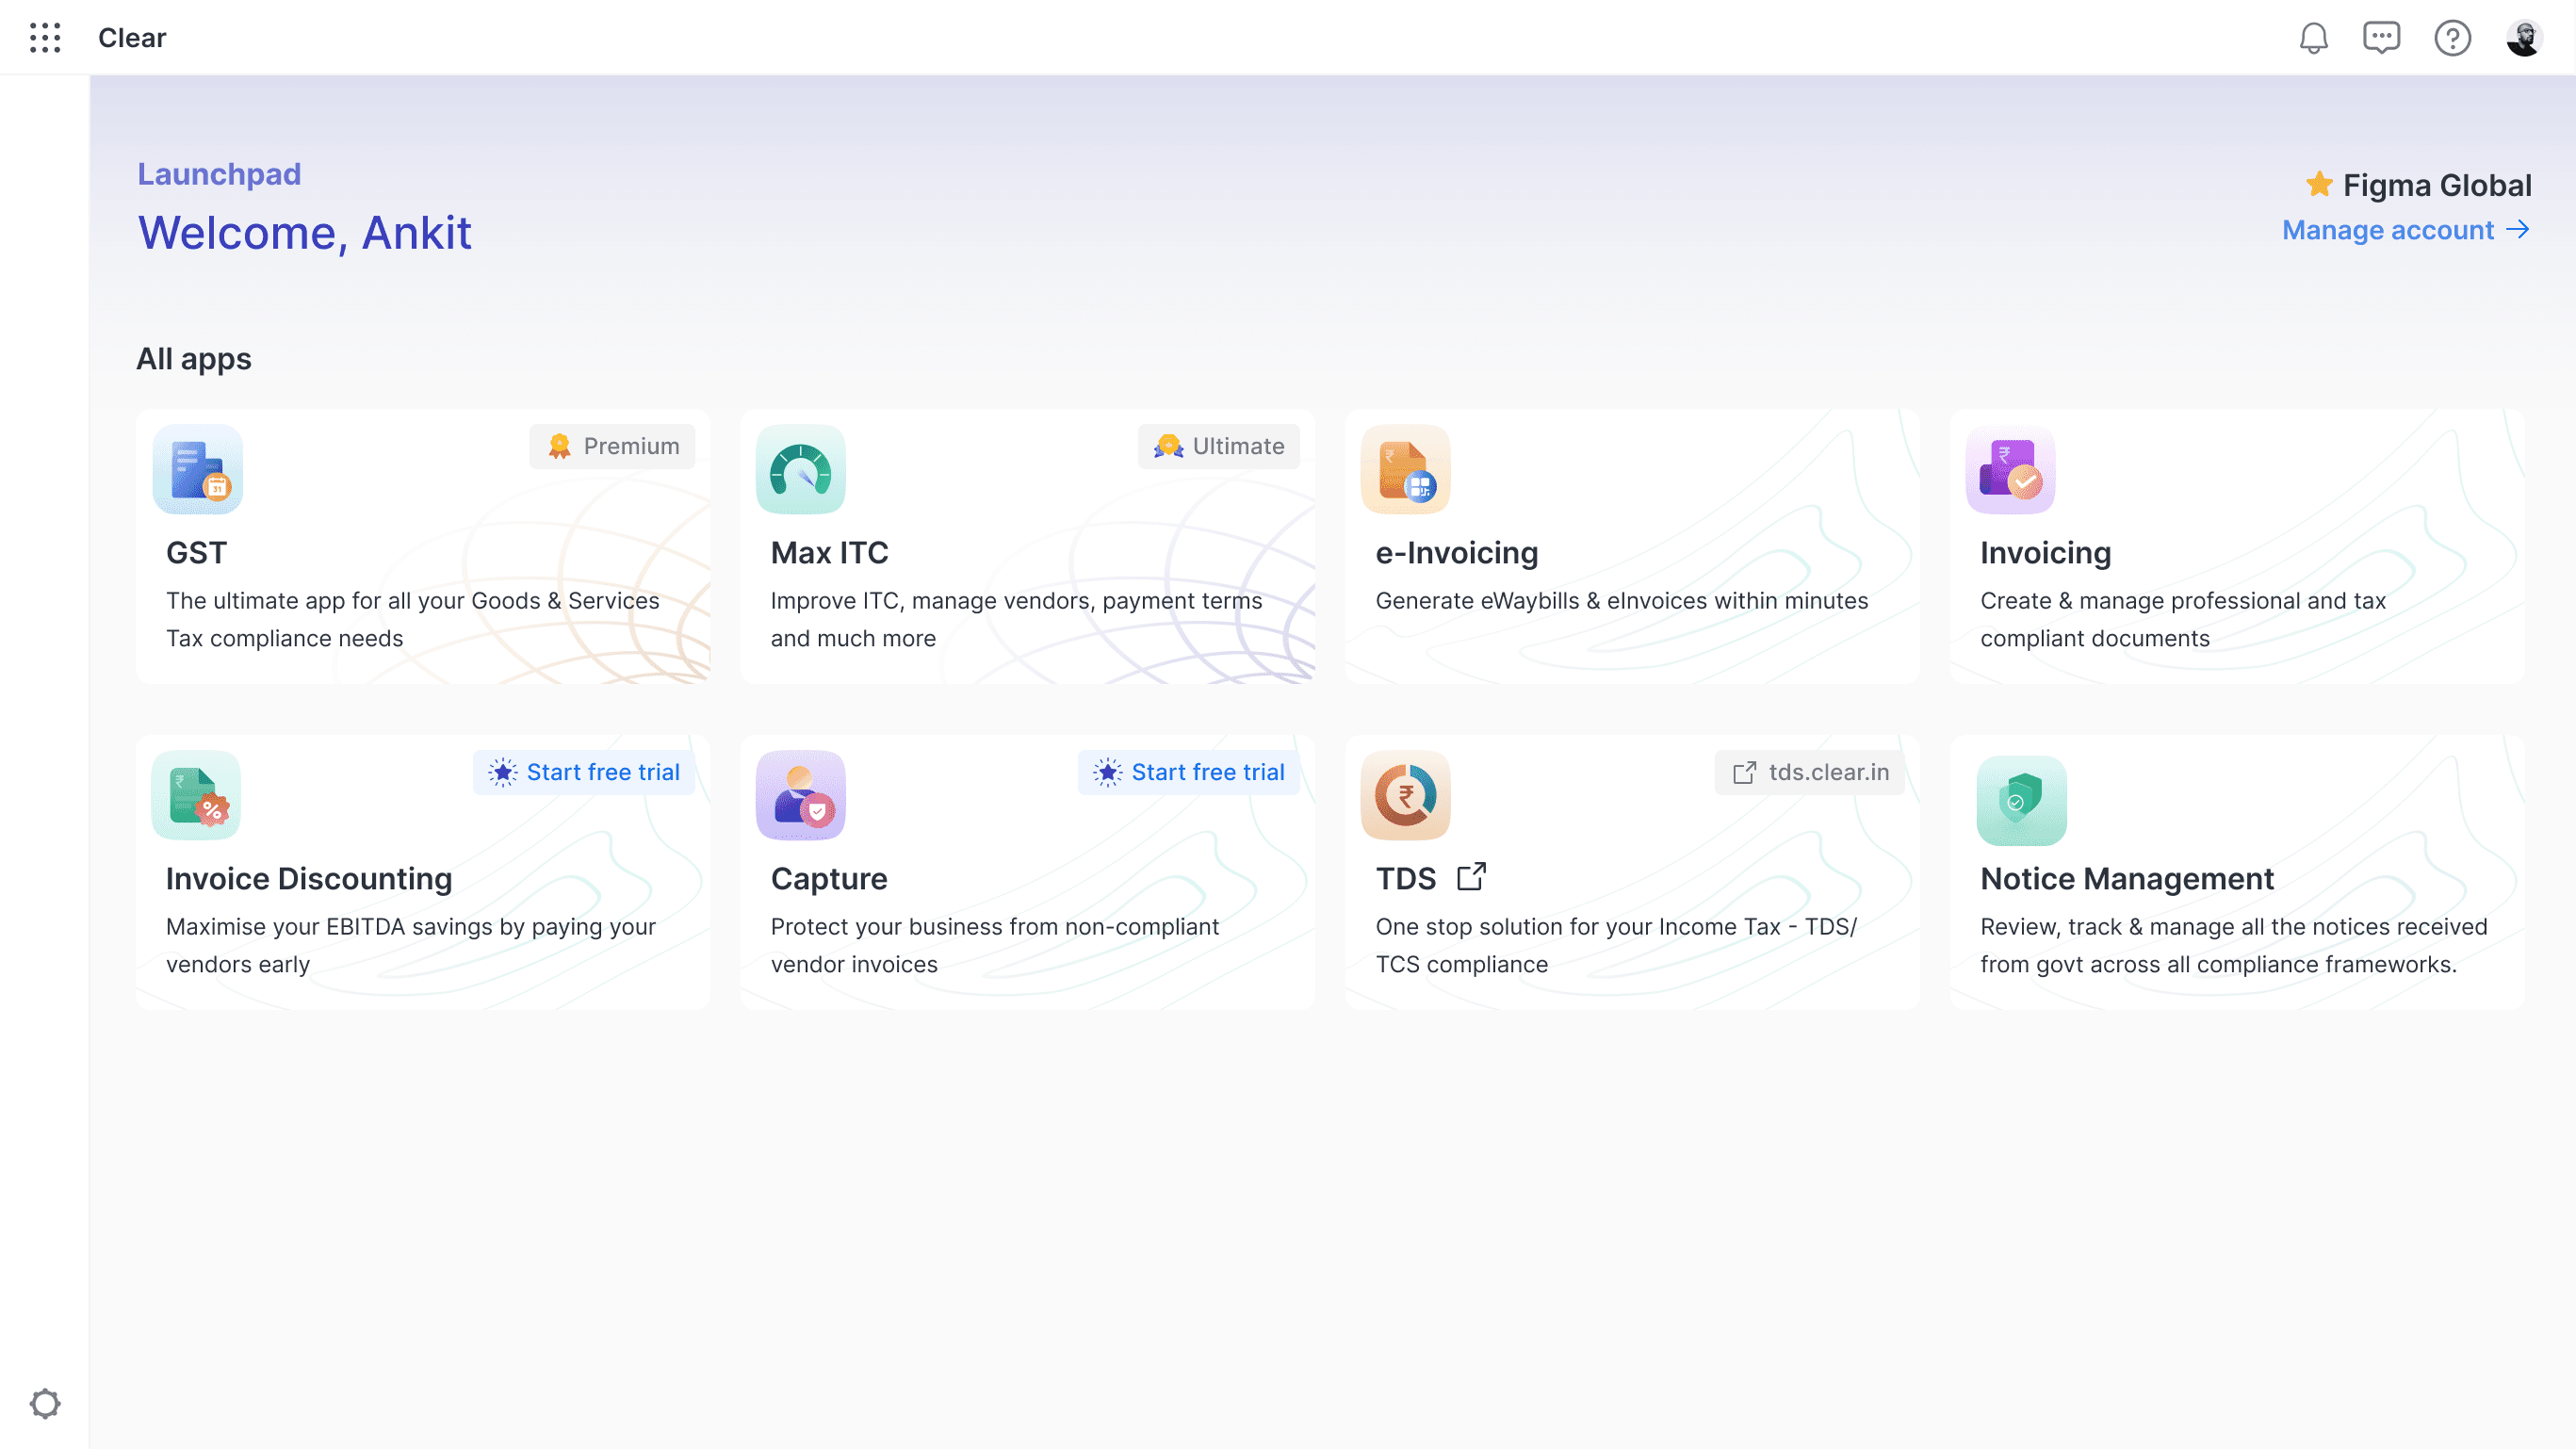Open the user profile avatar
The image size is (2576, 1449).
[x=2524, y=38]
